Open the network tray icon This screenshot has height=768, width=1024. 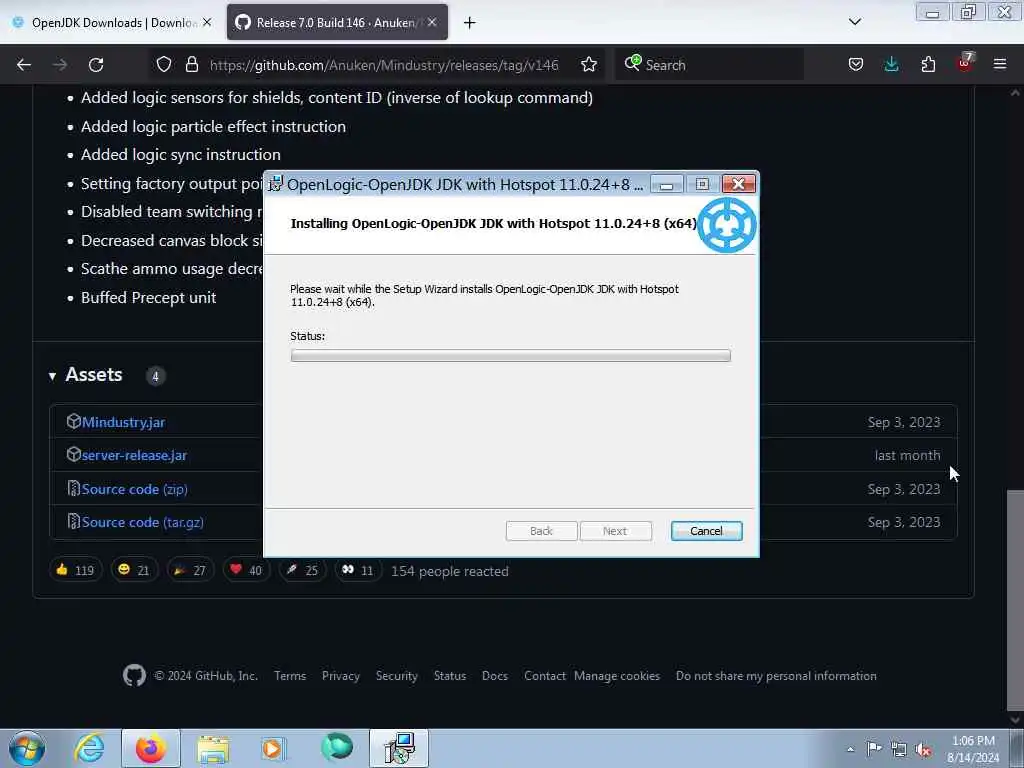[x=899, y=749]
